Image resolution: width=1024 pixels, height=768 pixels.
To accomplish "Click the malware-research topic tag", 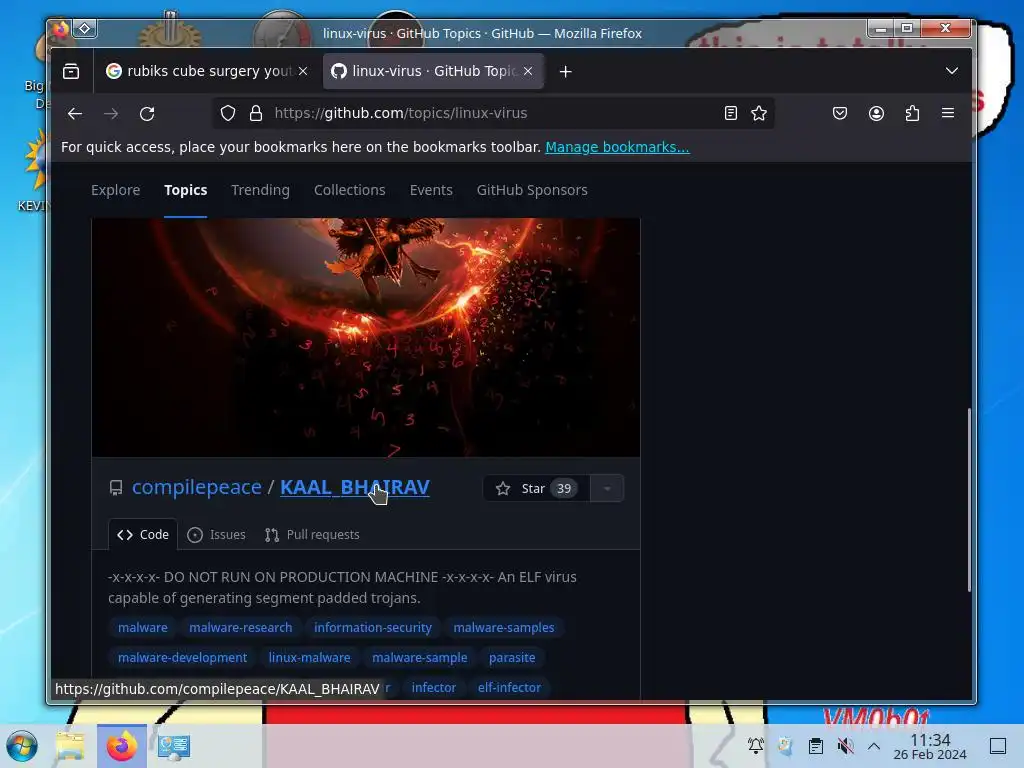I will (x=240, y=628).
